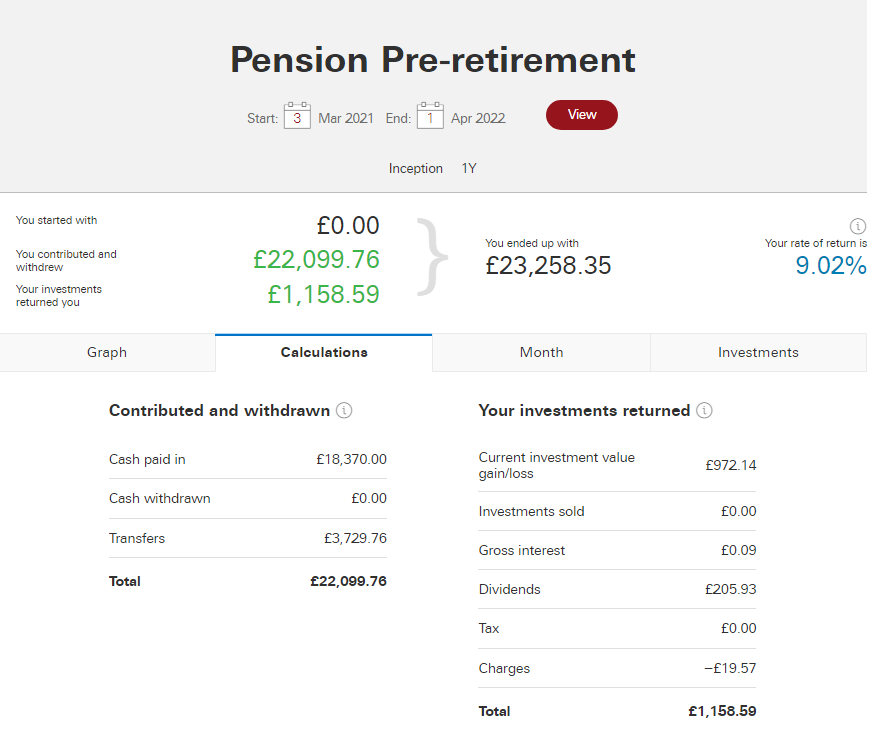Viewport: 874px width, 733px height.
Task: Click the £1,158.59 investments returned amount
Action: [x=323, y=294]
